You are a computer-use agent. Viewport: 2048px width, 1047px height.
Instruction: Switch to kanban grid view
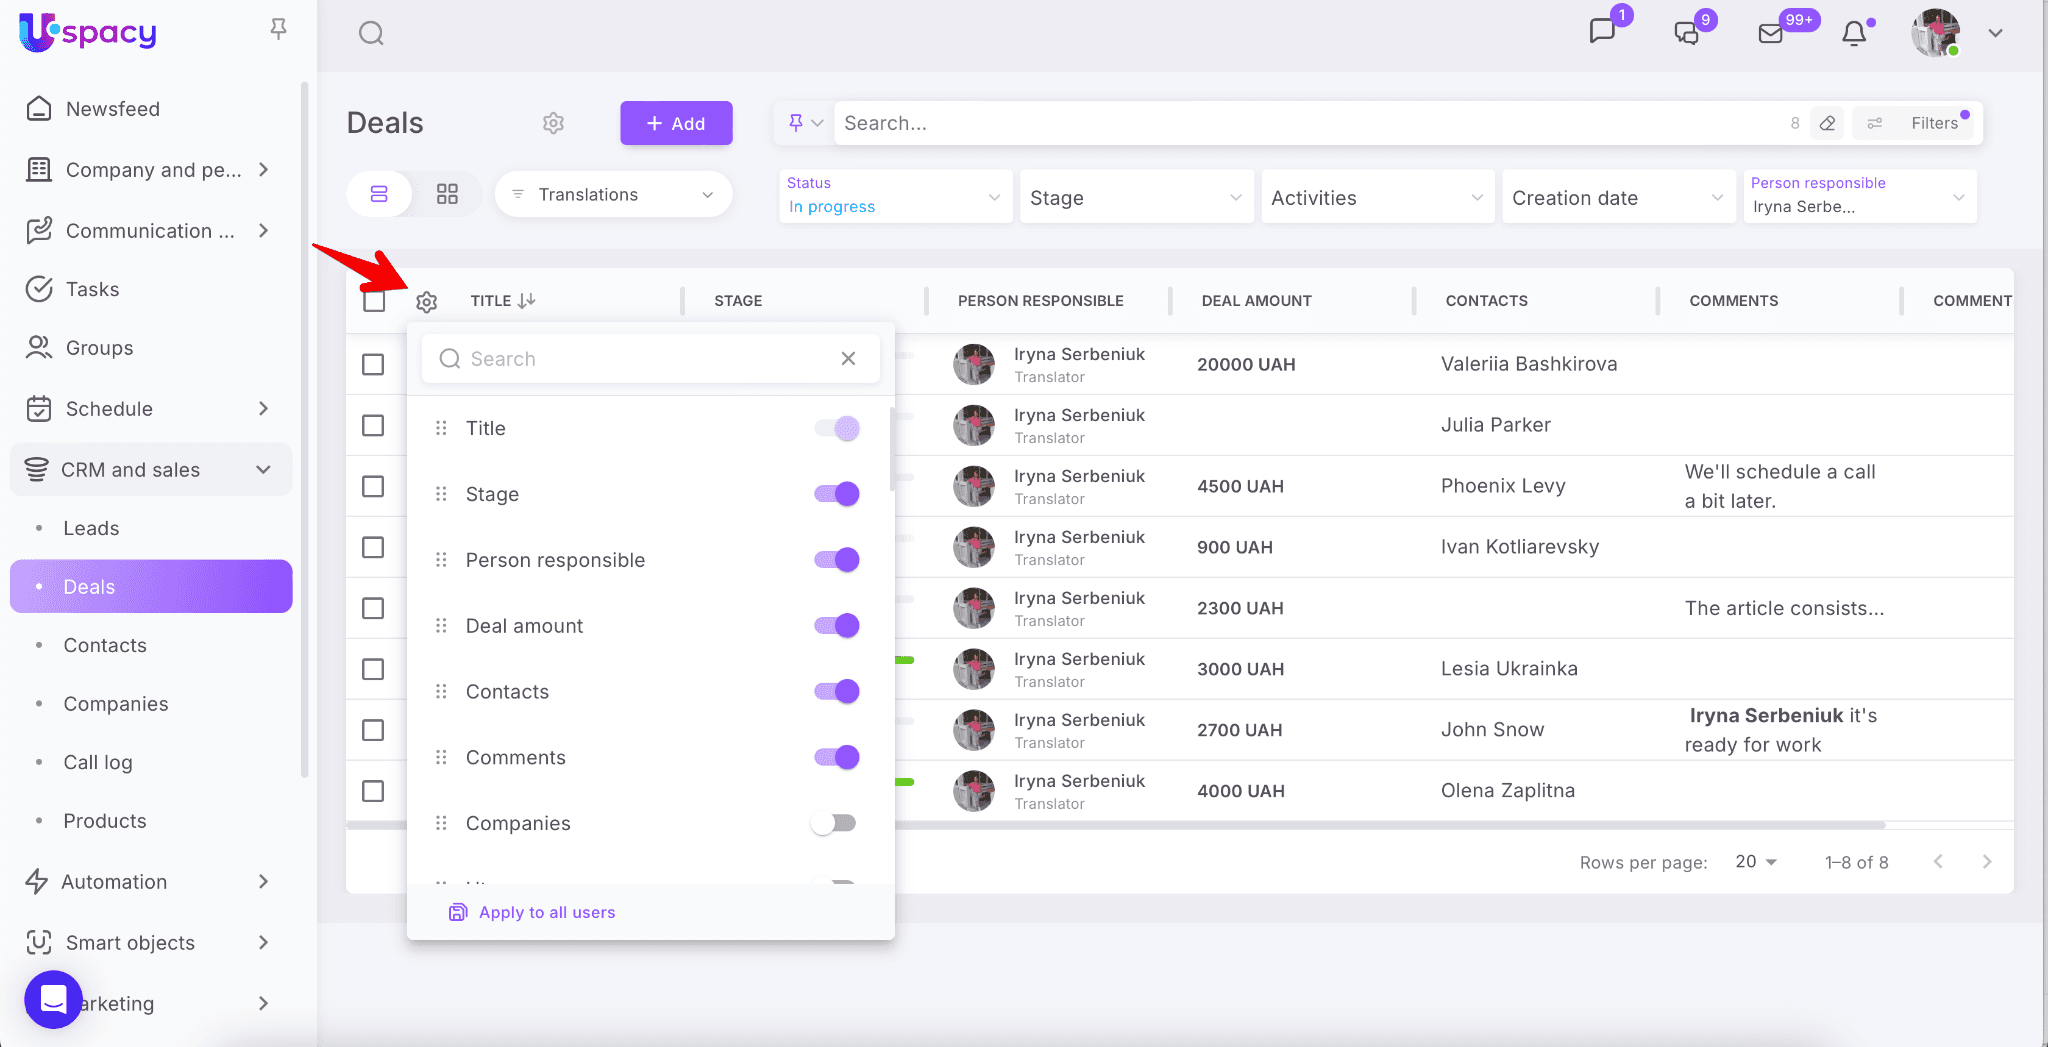[x=447, y=194]
